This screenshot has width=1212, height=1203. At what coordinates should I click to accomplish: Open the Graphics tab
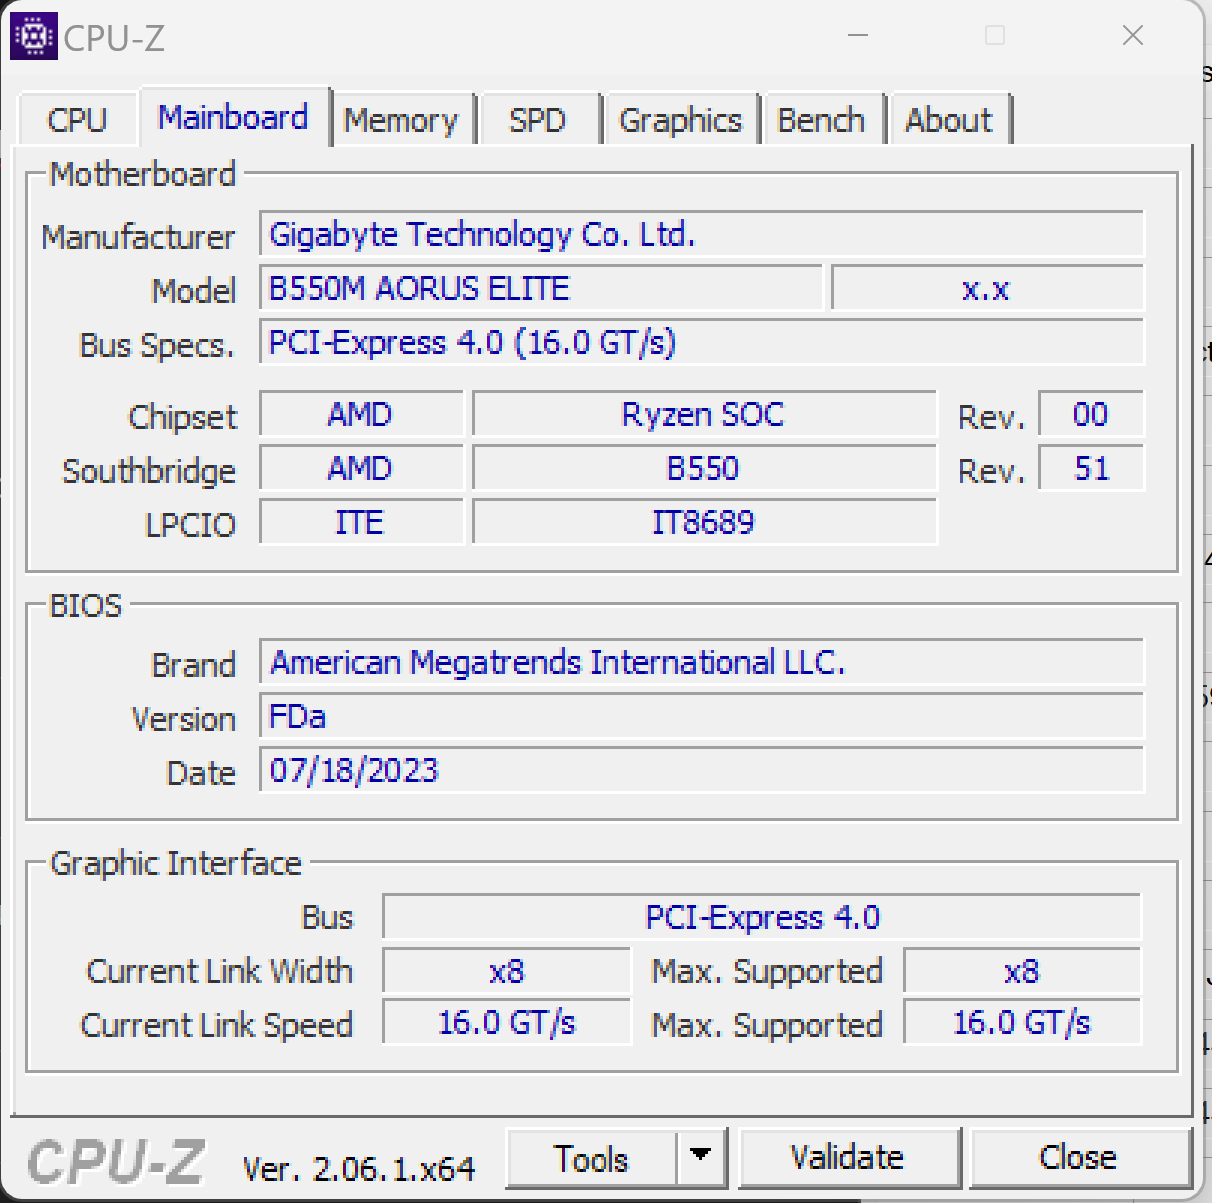[681, 120]
